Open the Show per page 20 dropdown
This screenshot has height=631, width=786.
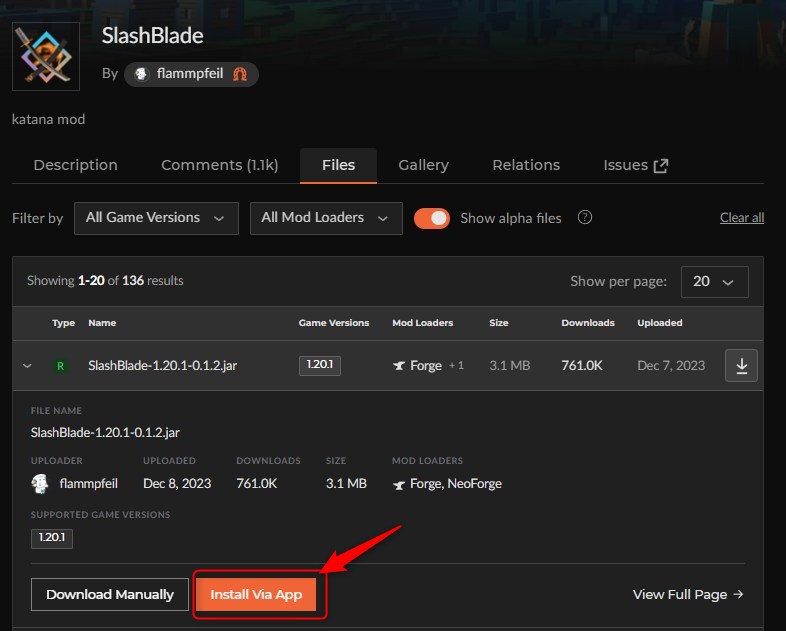click(x=714, y=282)
